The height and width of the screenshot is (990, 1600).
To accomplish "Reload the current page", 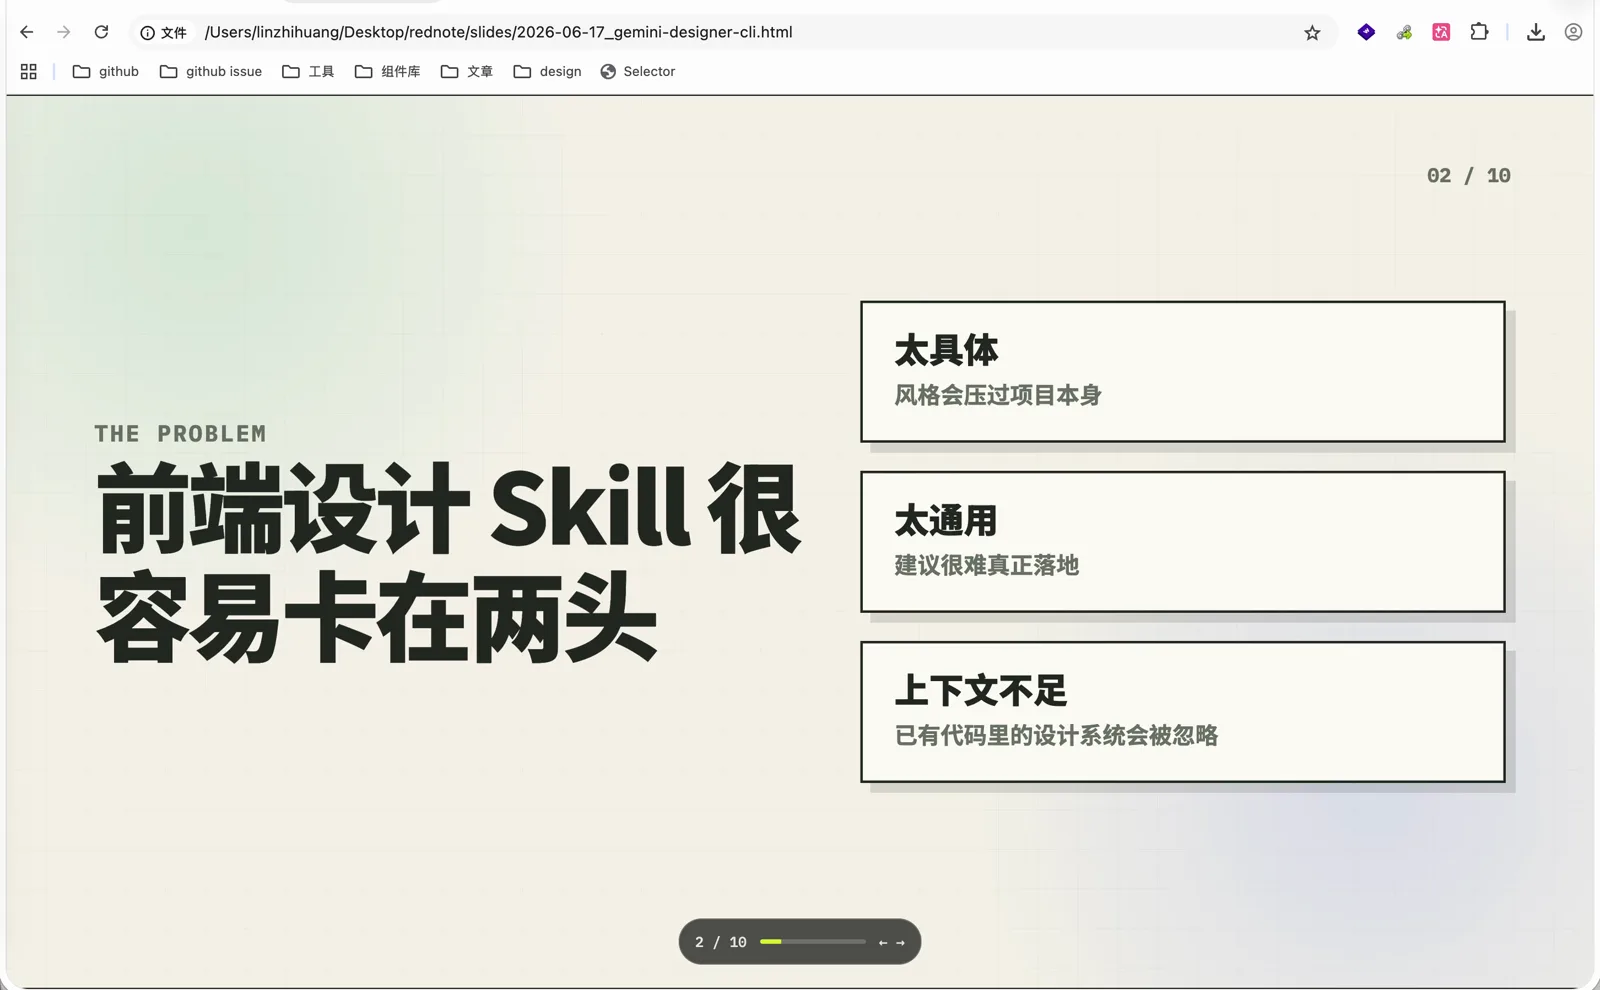I will coord(101,32).
